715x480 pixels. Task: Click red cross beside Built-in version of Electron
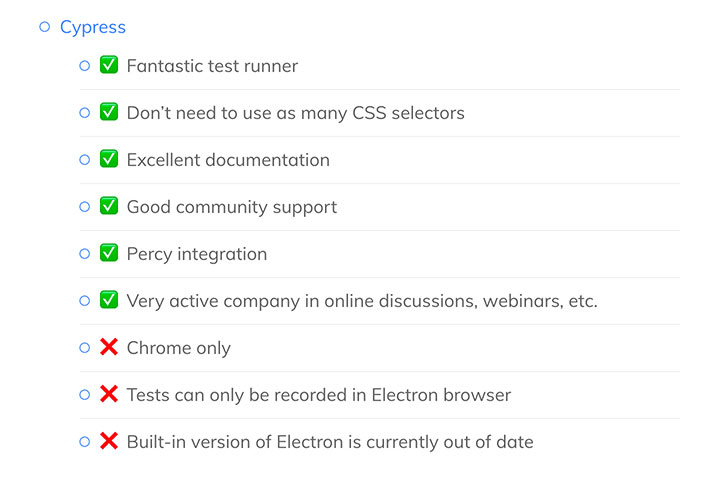click(109, 442)
